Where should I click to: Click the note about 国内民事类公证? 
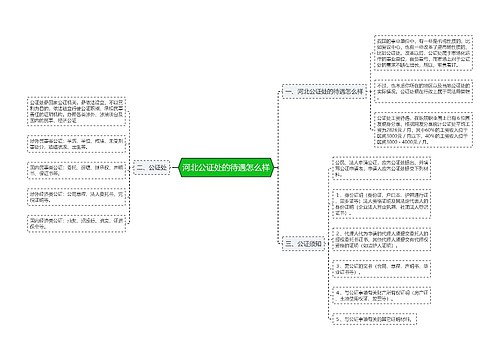76,170
